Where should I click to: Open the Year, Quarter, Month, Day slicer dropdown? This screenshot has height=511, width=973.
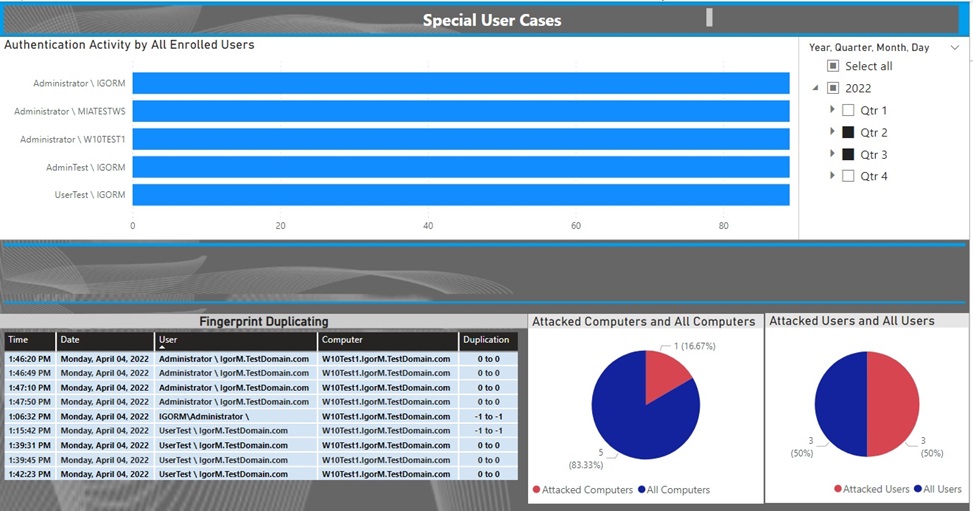pyautogui.click(x=956, y=47)
